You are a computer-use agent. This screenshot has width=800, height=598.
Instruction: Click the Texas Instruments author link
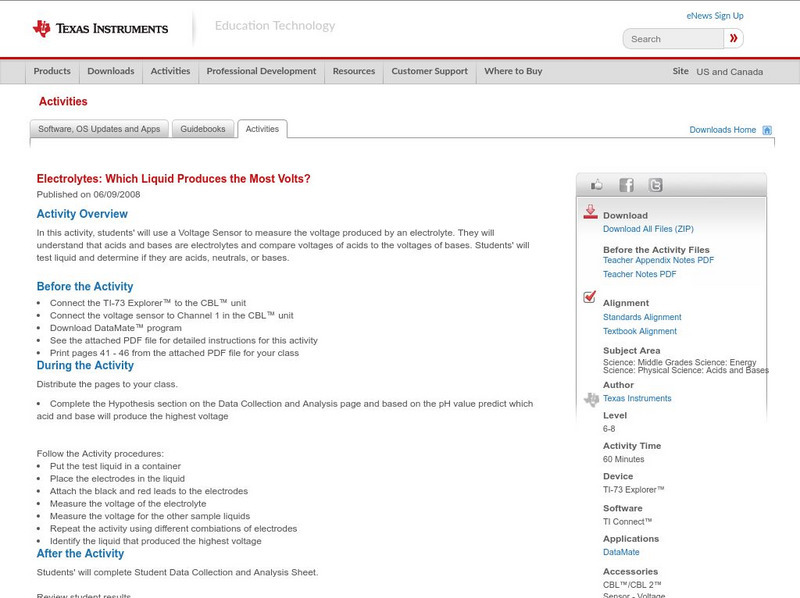point(637,398)
